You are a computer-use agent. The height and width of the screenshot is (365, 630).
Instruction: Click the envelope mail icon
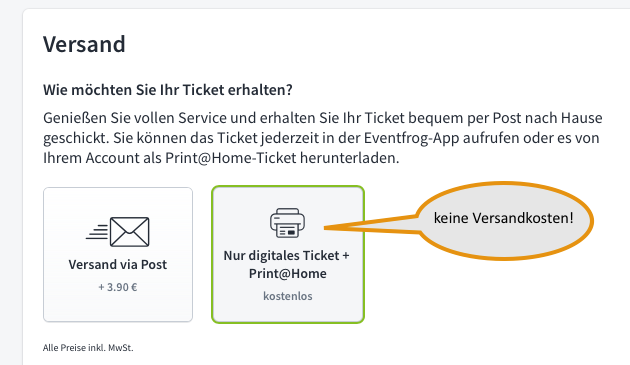(x=129, y=232)
